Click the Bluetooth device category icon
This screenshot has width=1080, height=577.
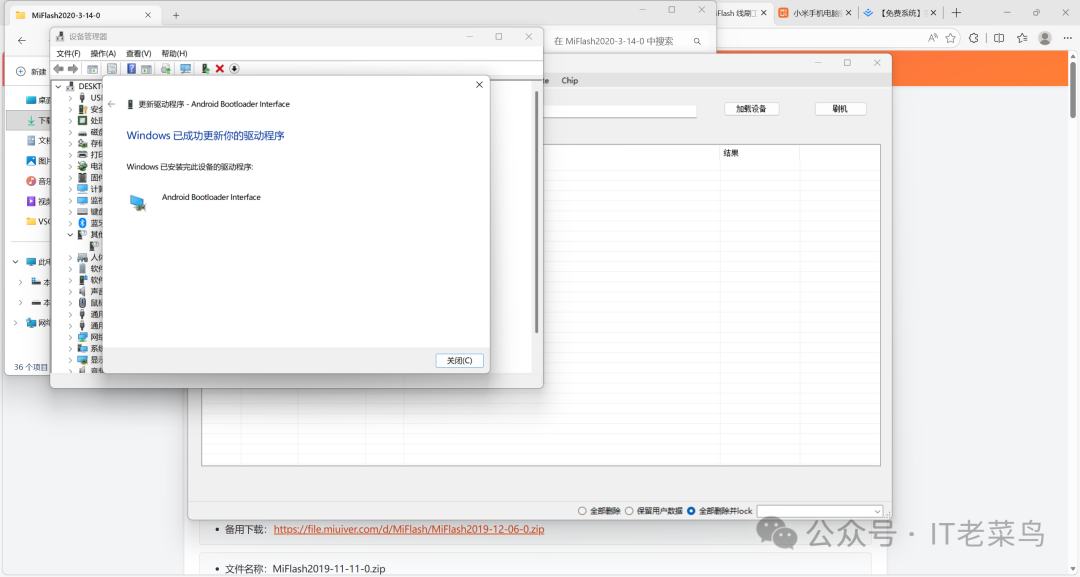pos(82,223)
